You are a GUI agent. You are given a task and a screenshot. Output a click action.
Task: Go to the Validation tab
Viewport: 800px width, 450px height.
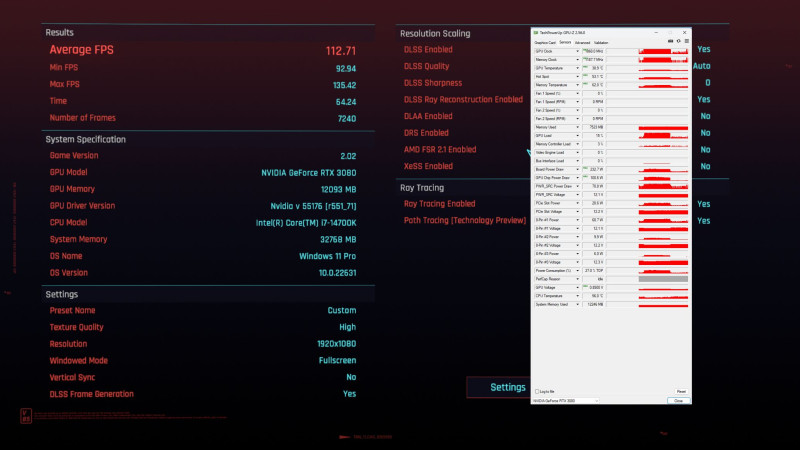[601, 43]
